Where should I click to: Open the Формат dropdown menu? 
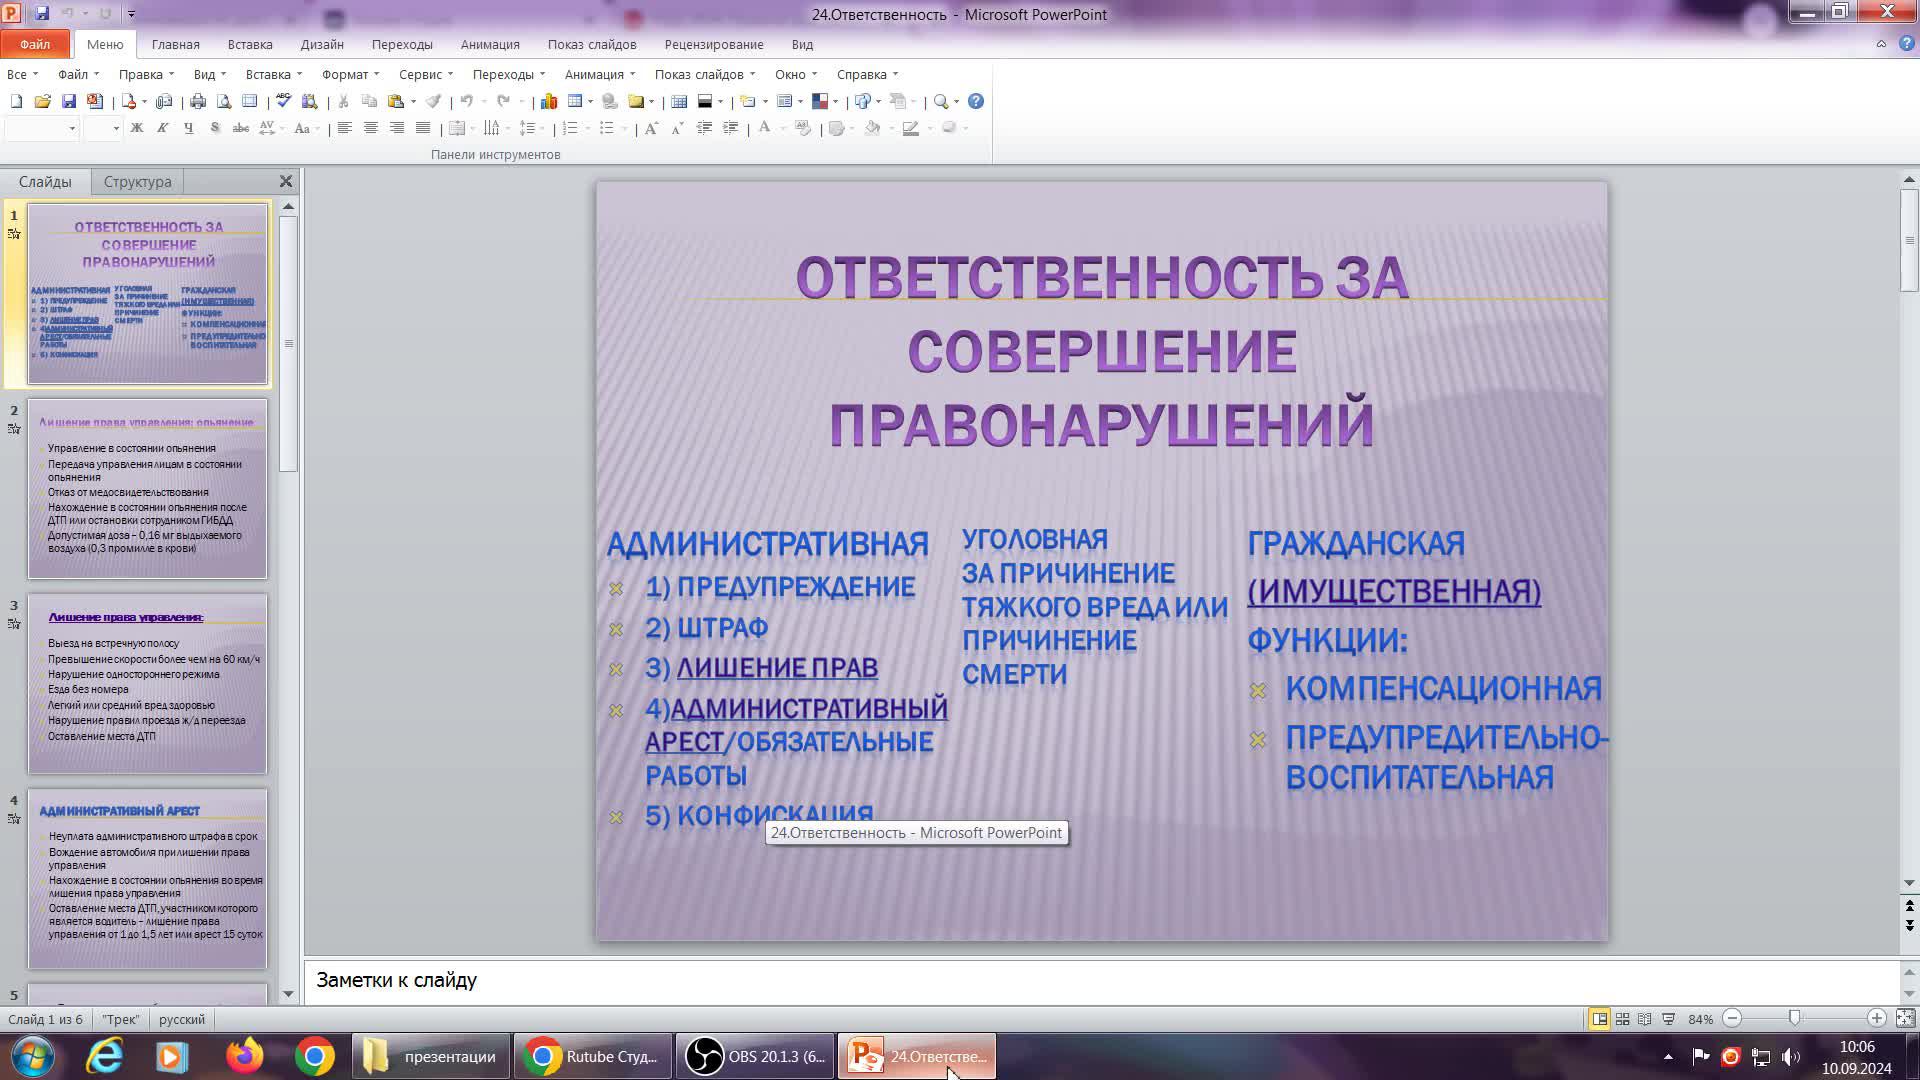coord(349,74)
